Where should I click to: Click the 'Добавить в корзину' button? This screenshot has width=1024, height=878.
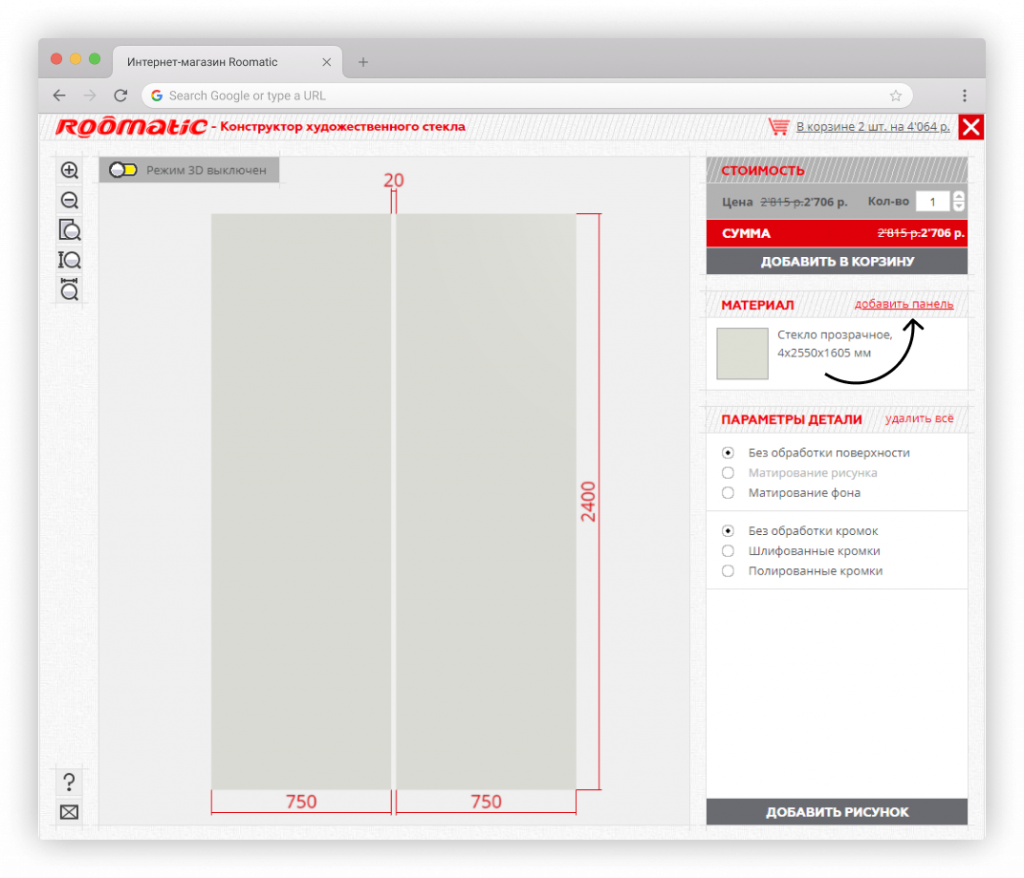point(836,262)
